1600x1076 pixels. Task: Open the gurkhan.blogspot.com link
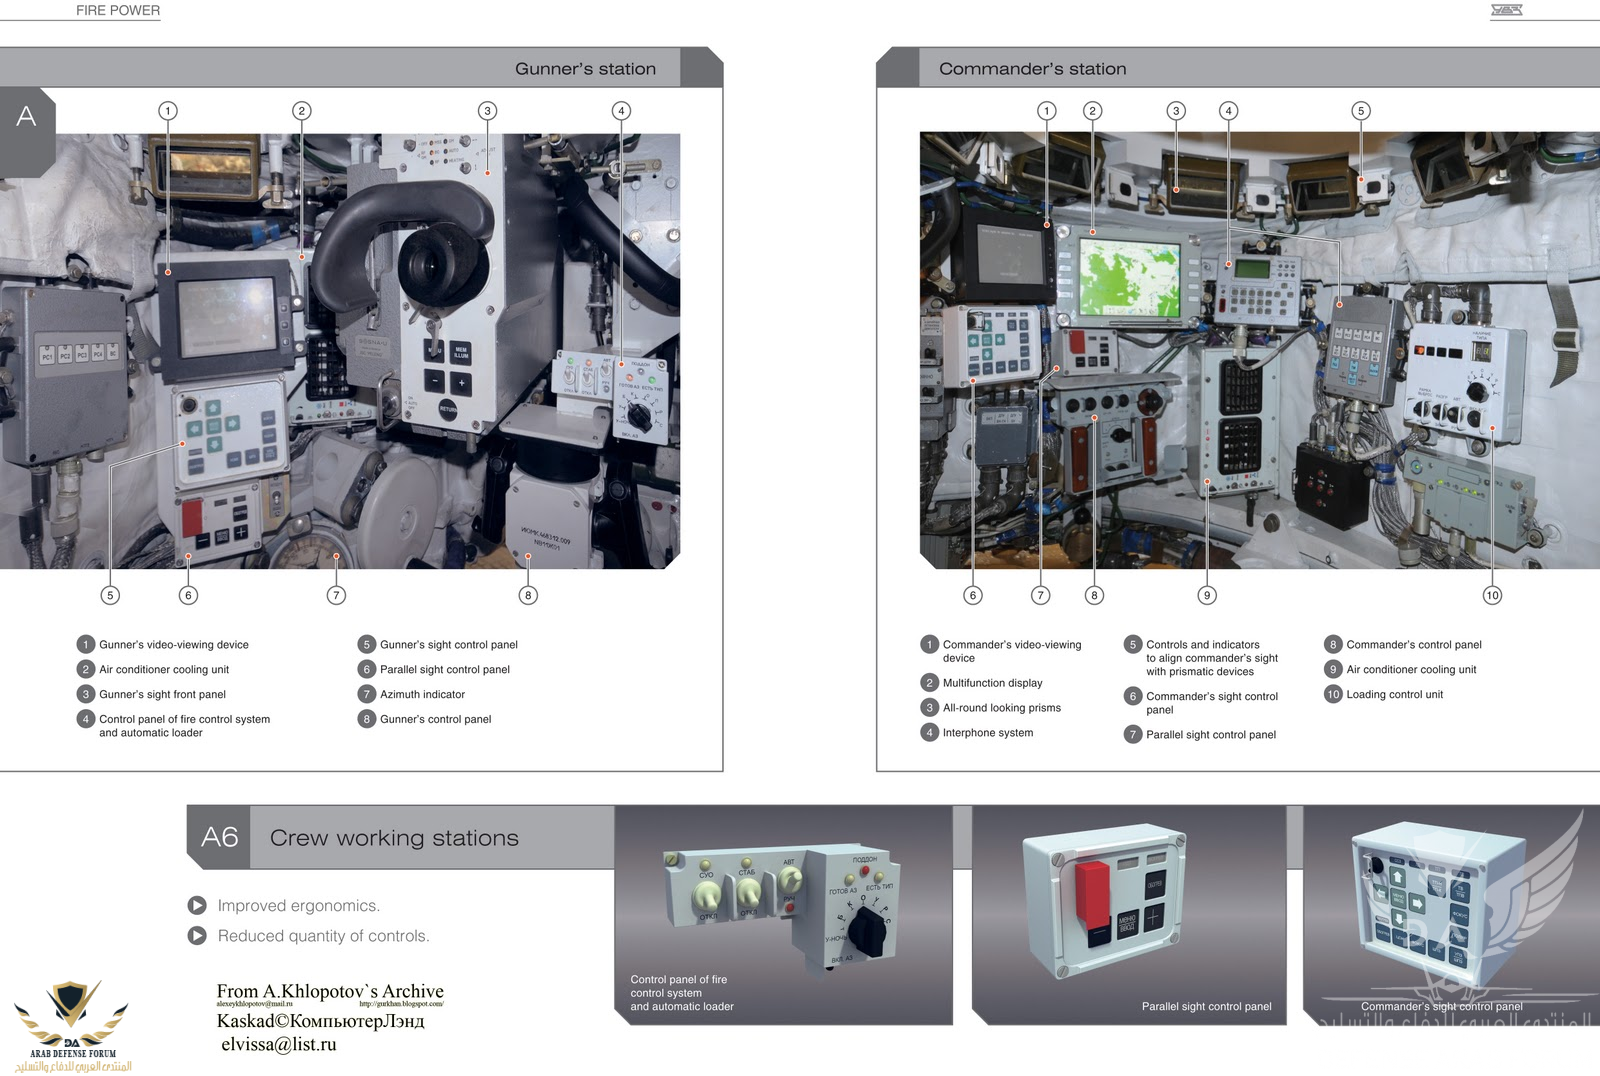tap(400, 1004)
